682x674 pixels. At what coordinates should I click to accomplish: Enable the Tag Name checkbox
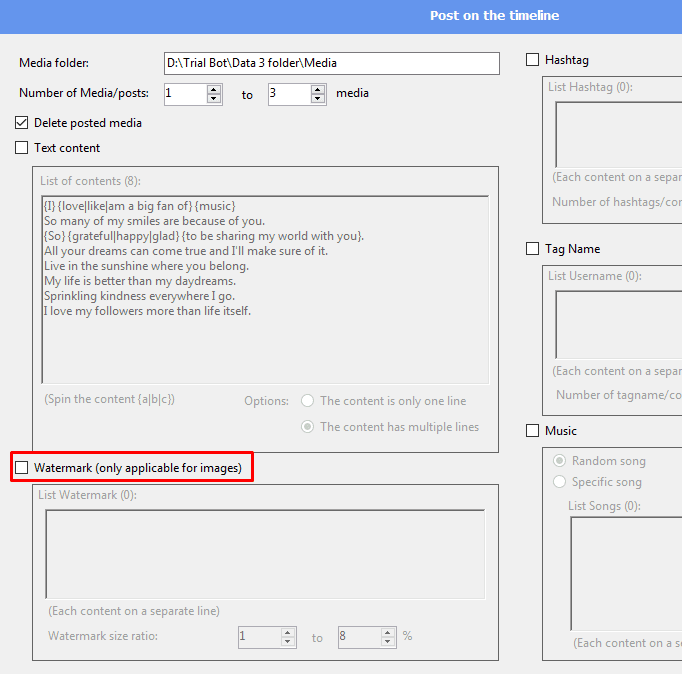tap(533, 249)
